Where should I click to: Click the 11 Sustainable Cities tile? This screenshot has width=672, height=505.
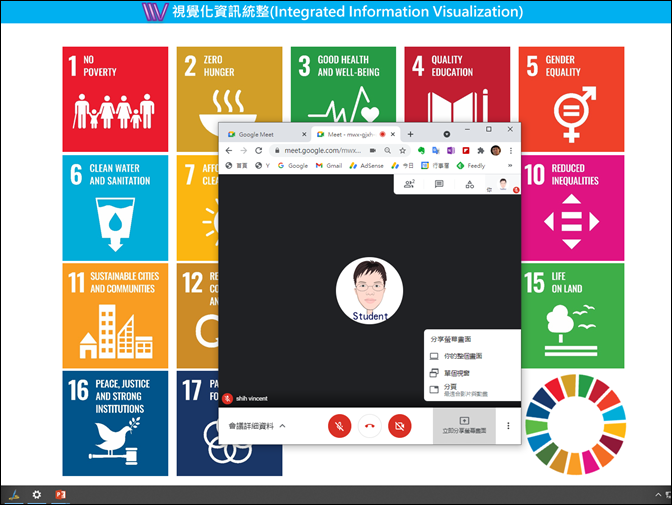[115, 316]
